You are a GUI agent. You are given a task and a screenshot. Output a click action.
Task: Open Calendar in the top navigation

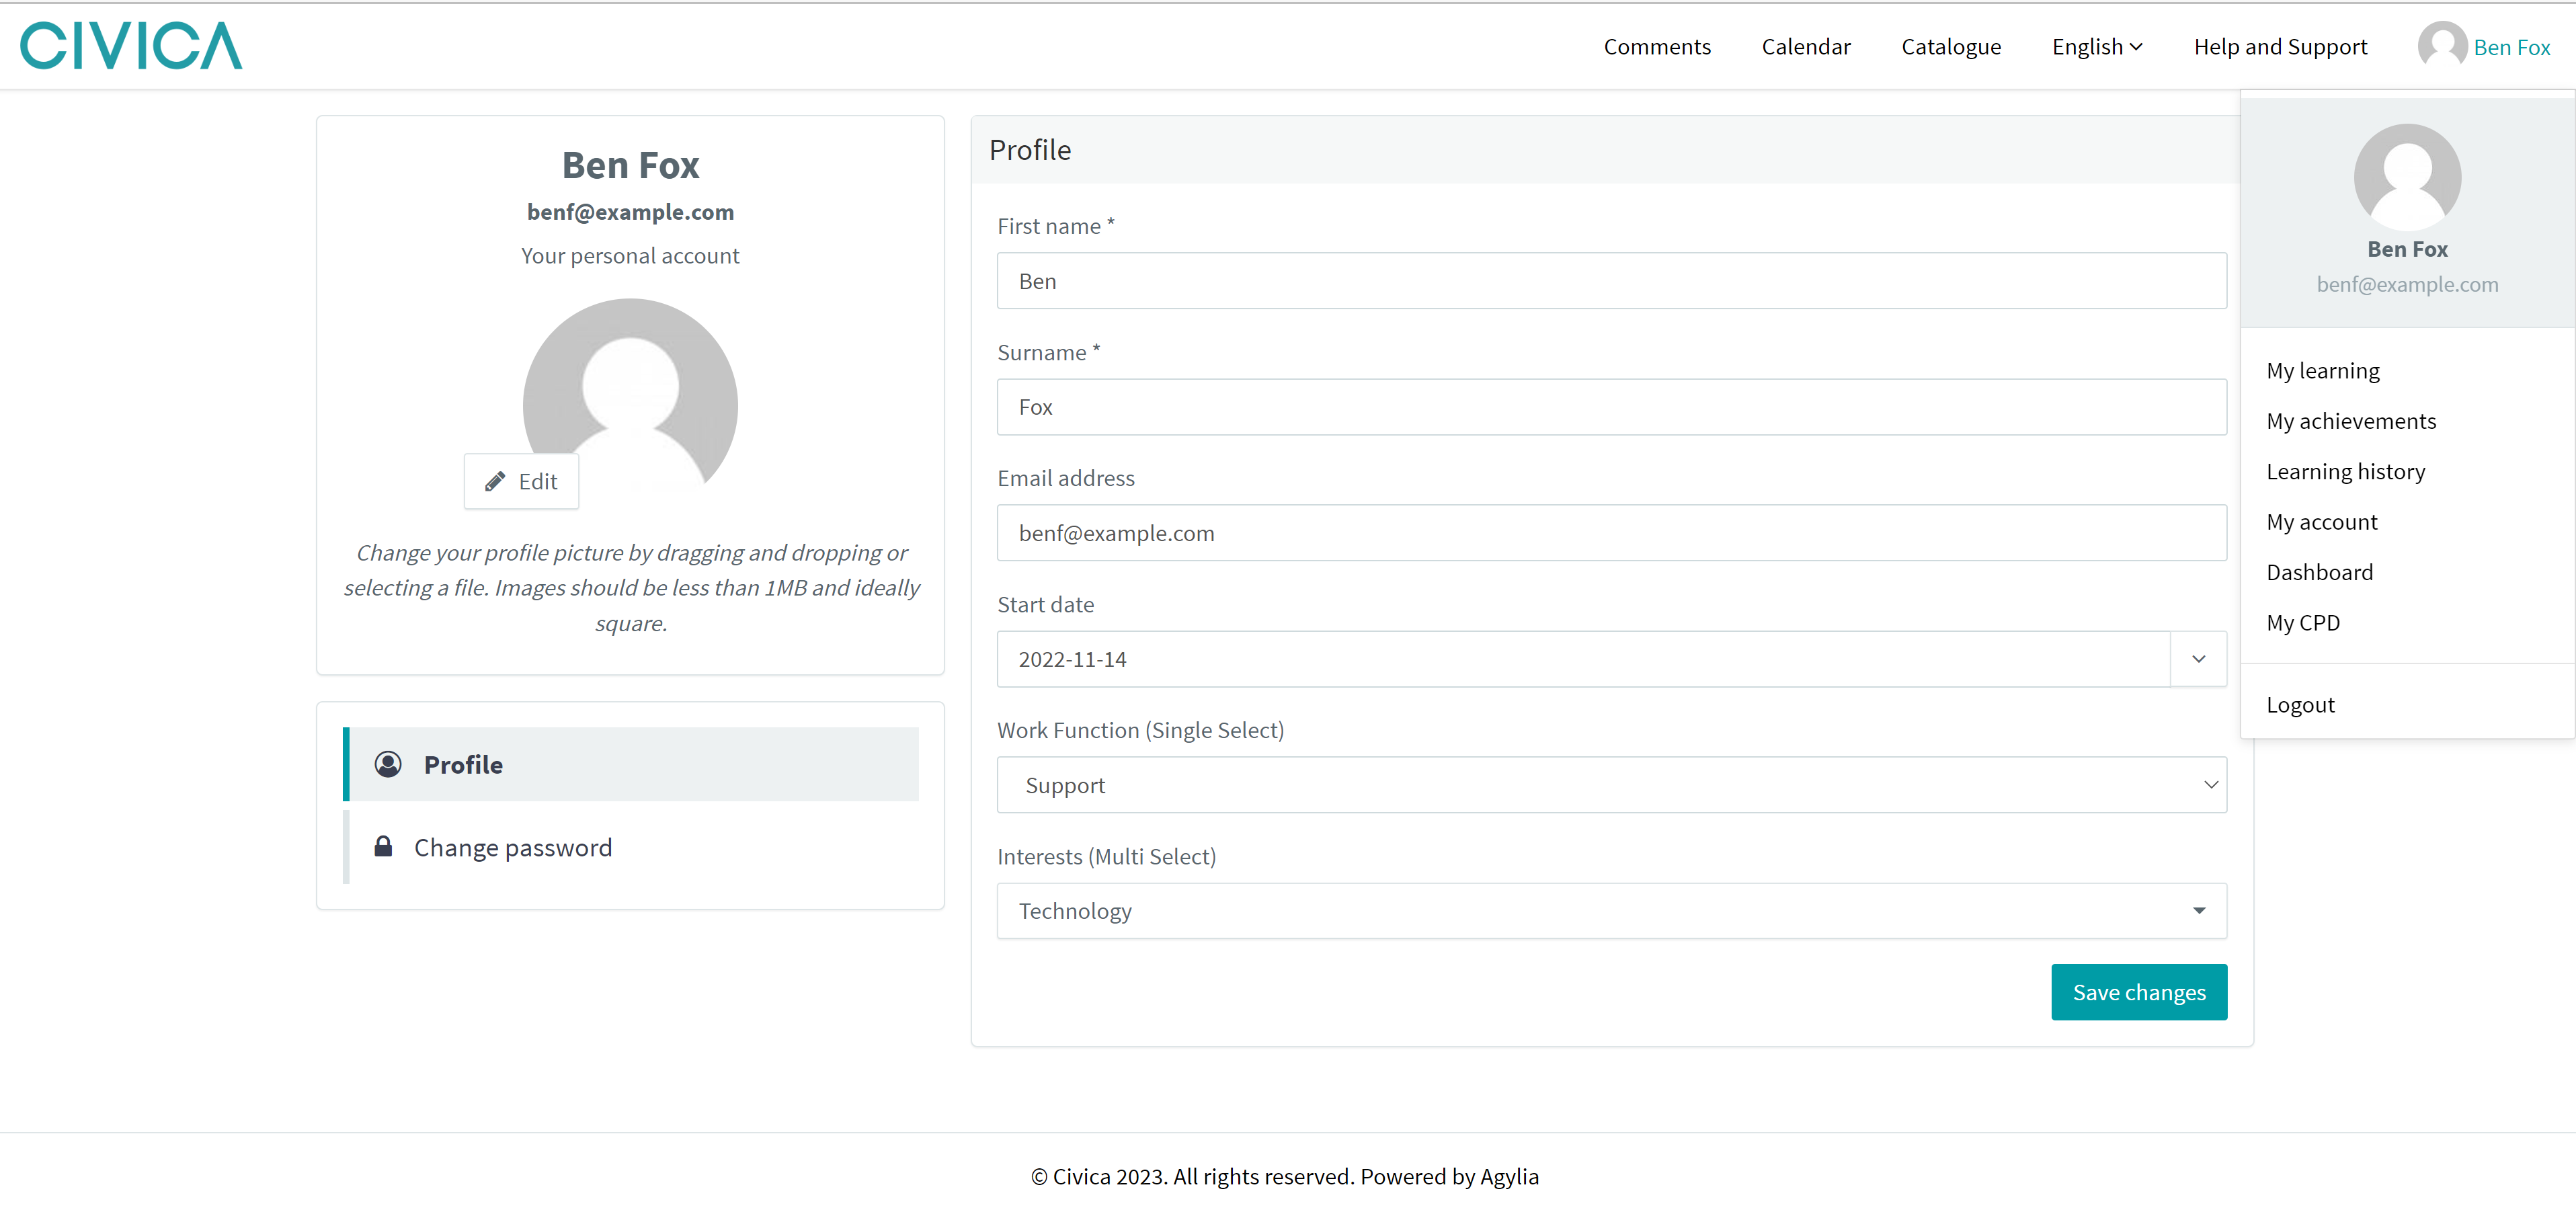click(1806, 47)
